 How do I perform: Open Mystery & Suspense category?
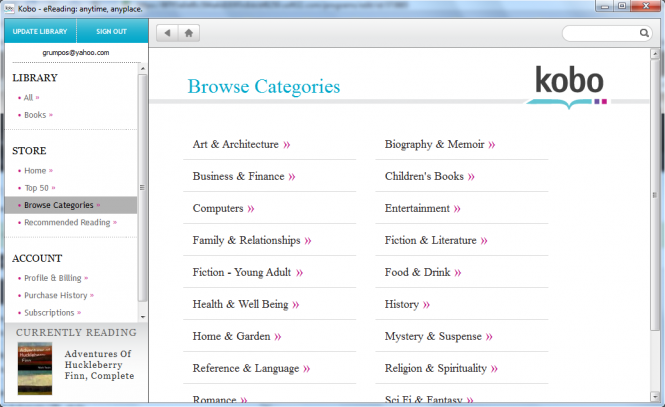click(439, 336)
